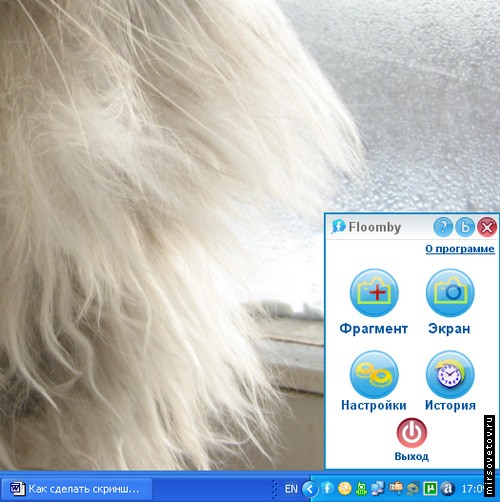Click the green robot tray icon
Screen dimensions: 500x502
(x=361, y=489)
